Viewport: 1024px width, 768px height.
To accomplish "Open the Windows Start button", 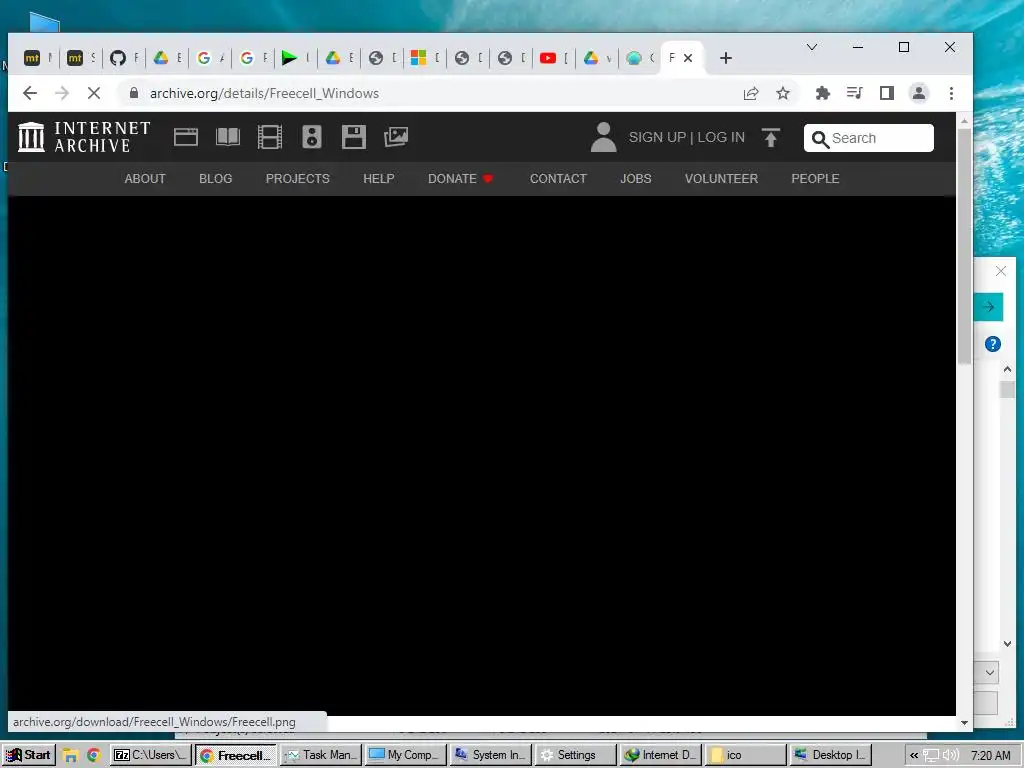I will click(29, 755).
